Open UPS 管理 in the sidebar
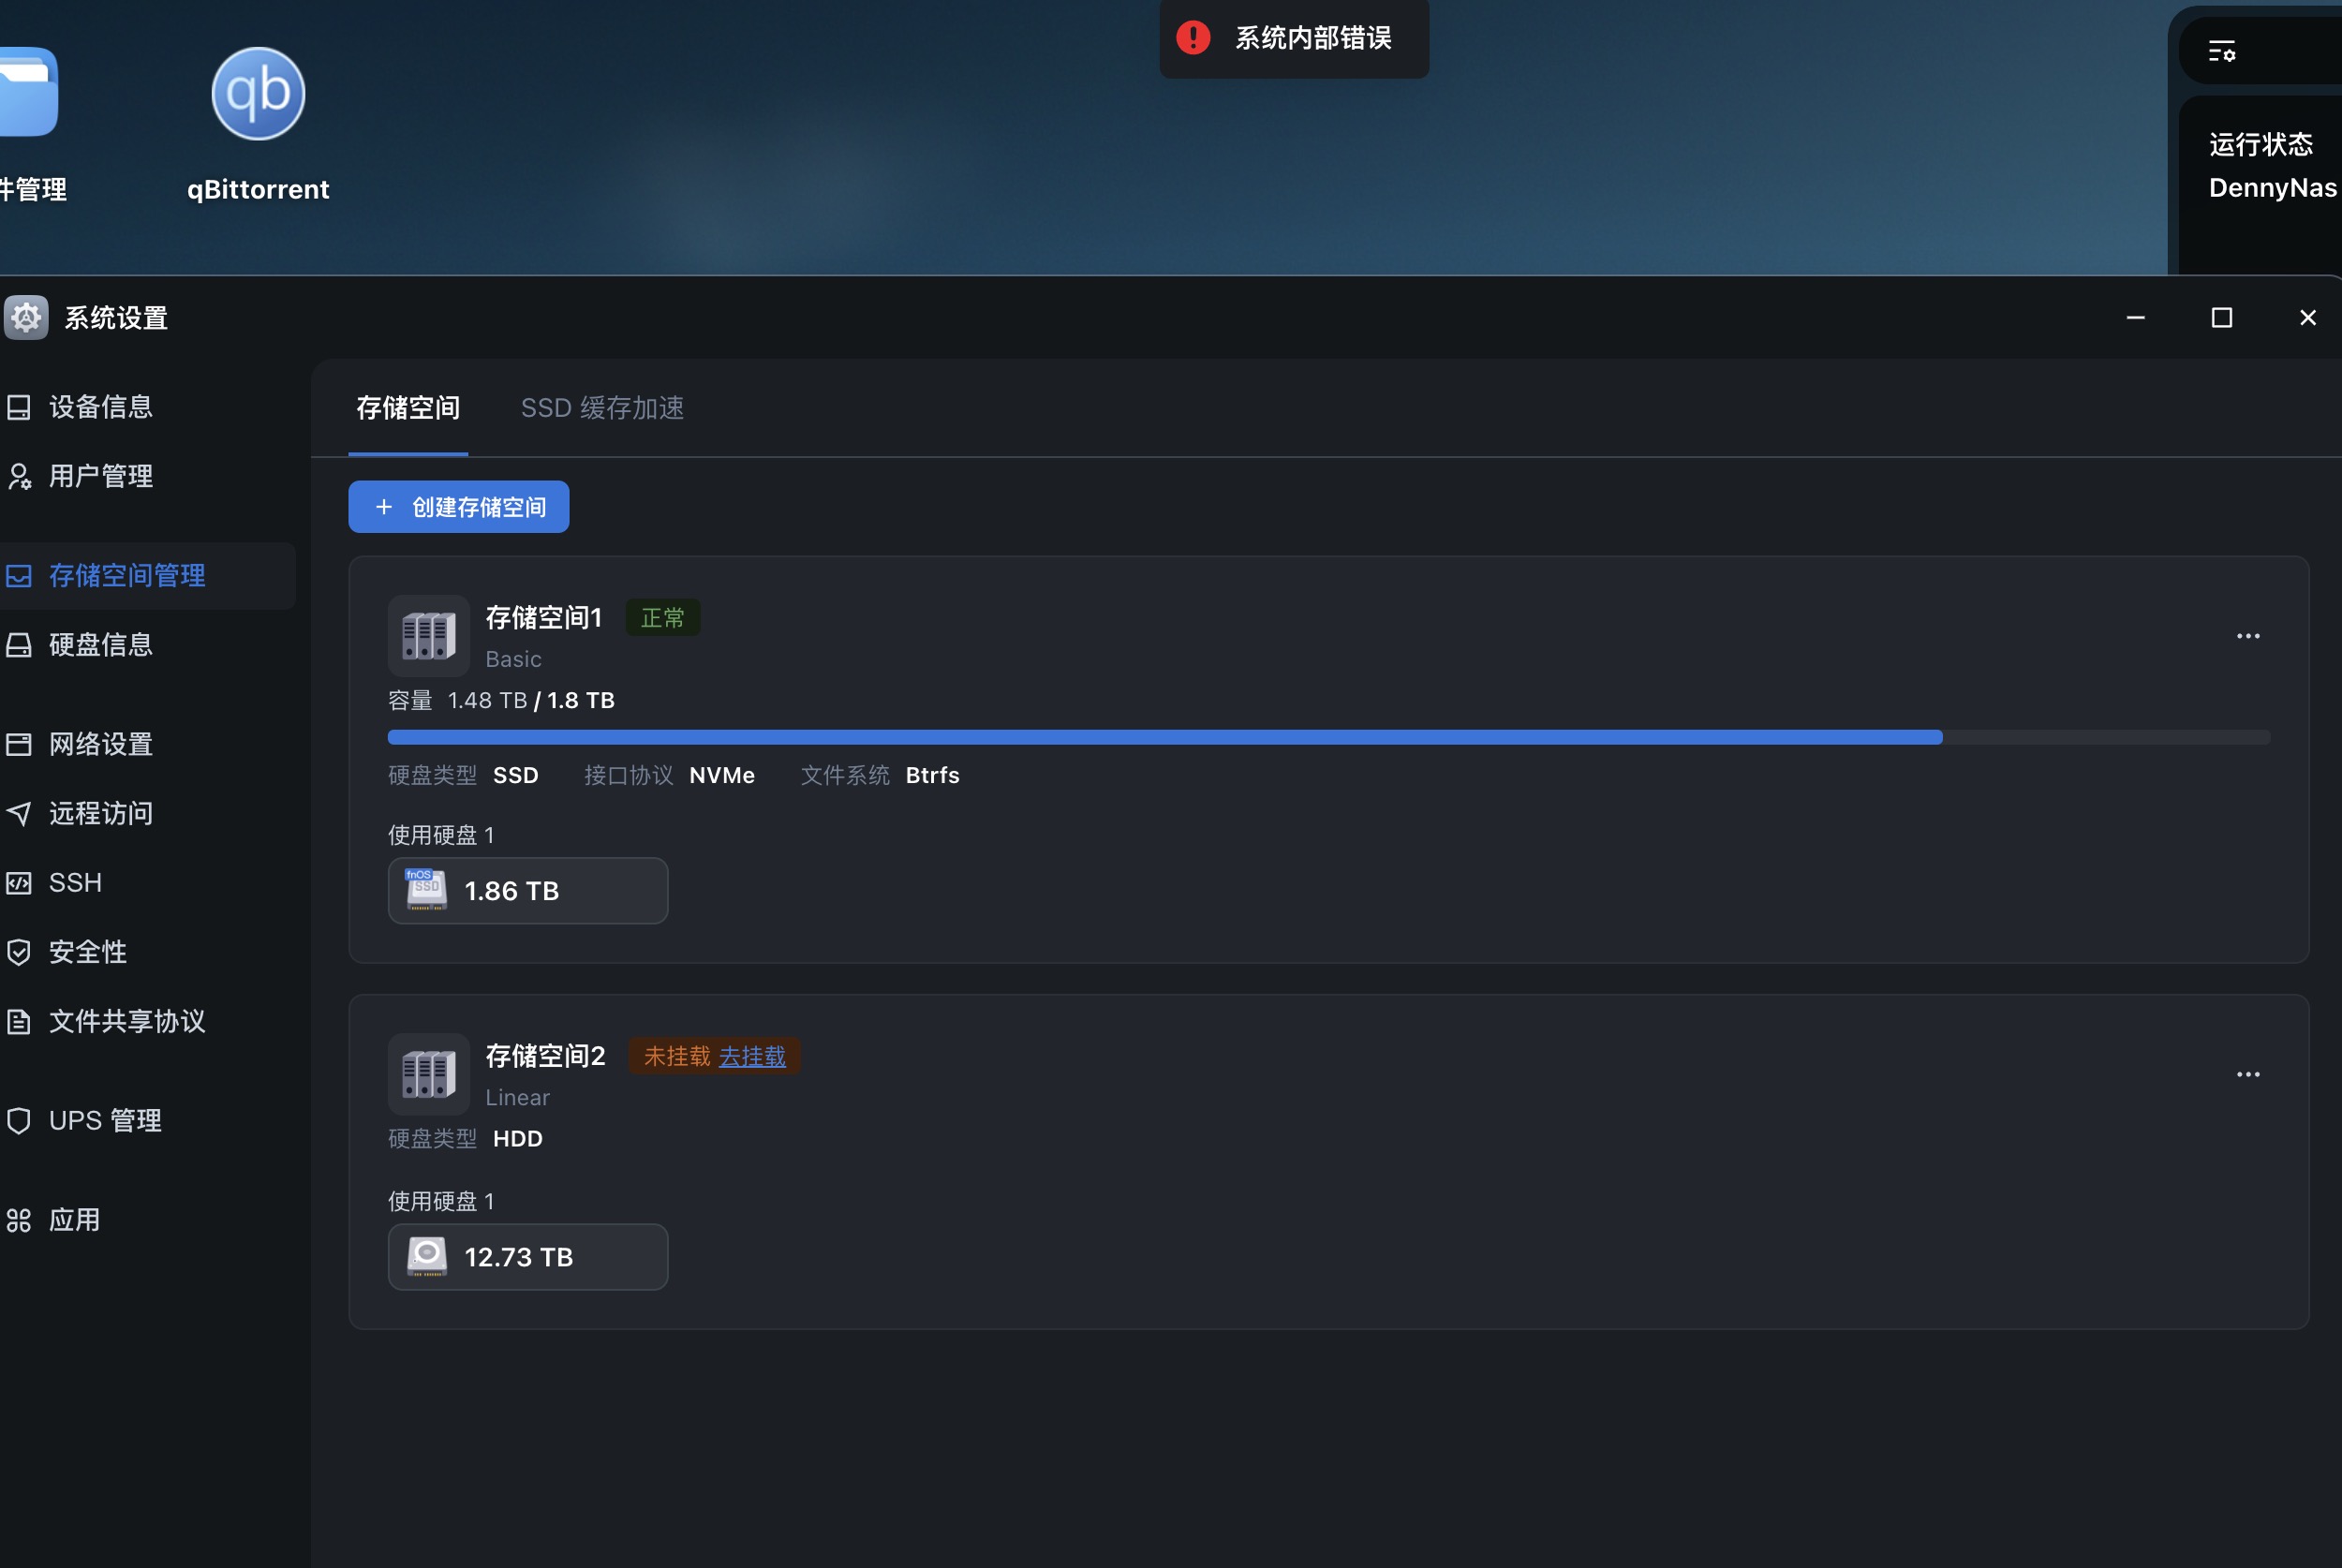 [105, 1120]
